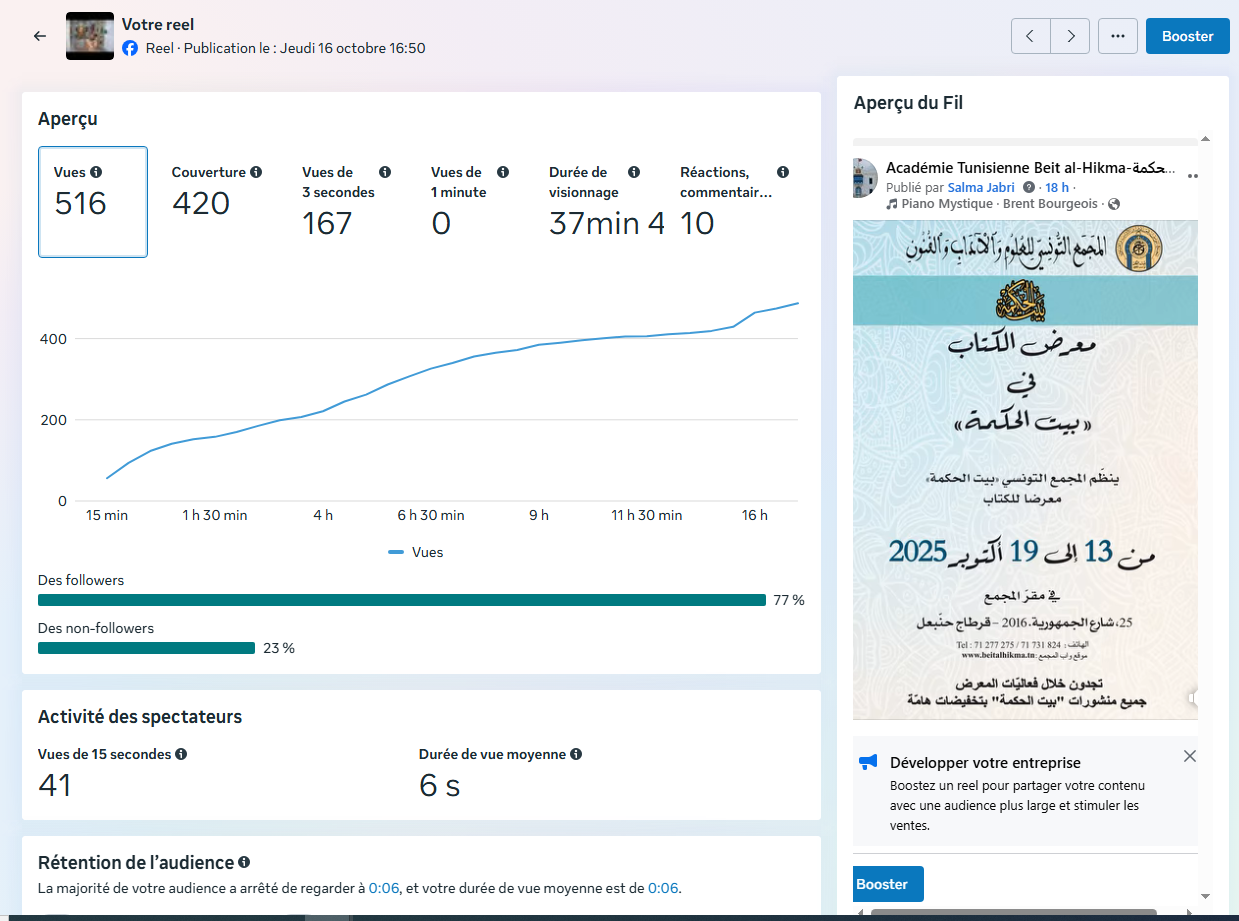Click the blue Booster button at top

click(1187, 36)
